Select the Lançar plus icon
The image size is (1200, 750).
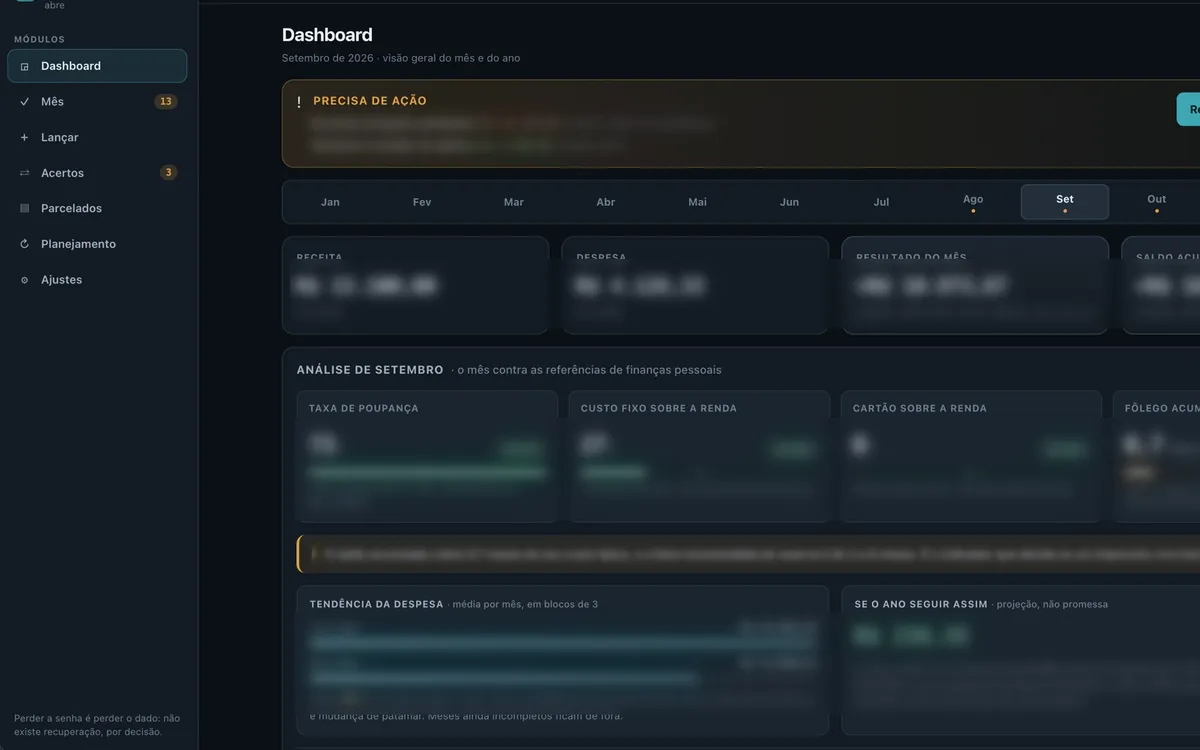(x=25, y=138)
